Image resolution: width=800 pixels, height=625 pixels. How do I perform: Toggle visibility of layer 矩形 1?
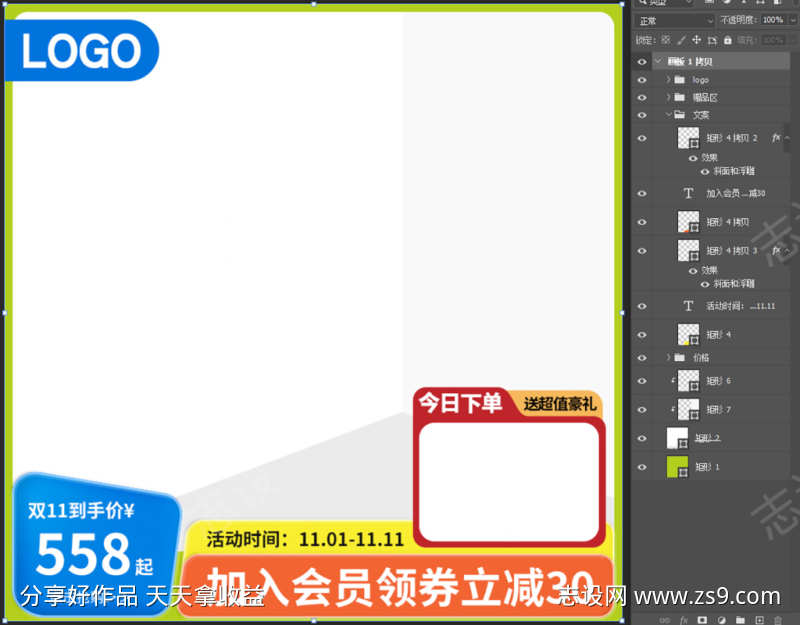coord(641,467)
